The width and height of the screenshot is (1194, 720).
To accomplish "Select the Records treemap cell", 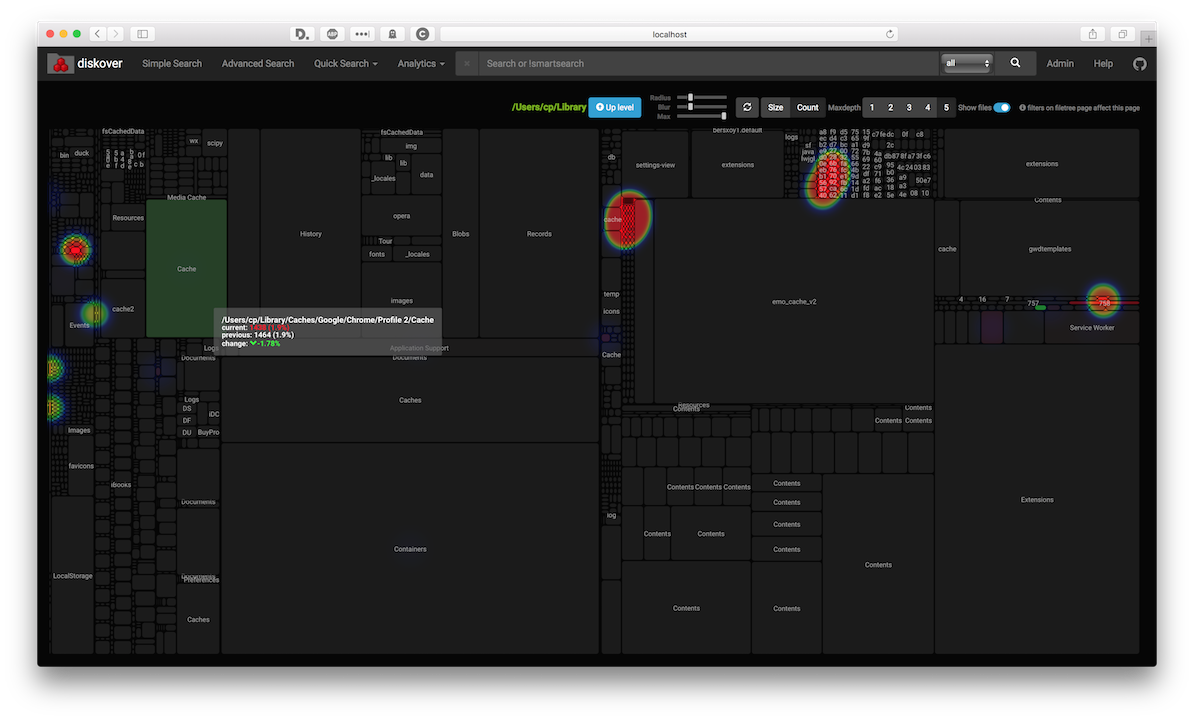I will point(539,234).
